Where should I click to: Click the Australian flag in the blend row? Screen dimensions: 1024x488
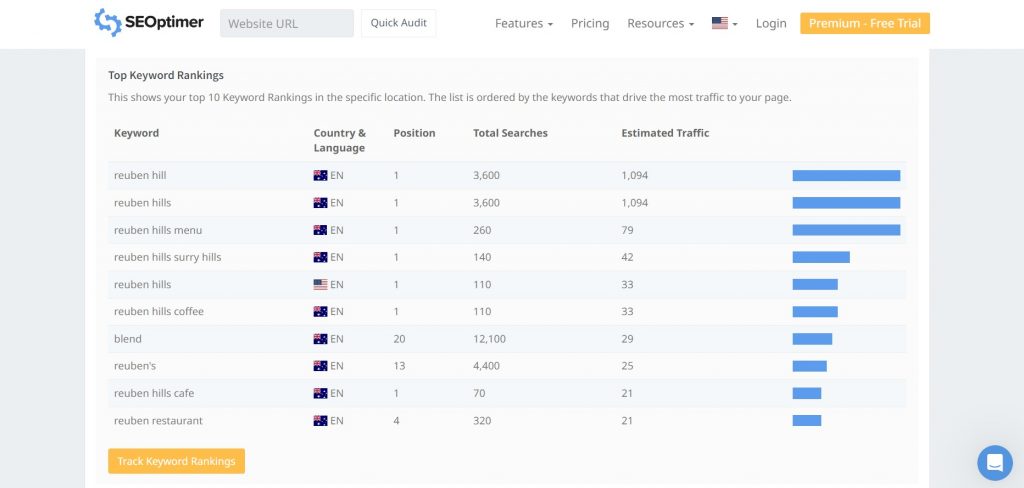(320, 339)
